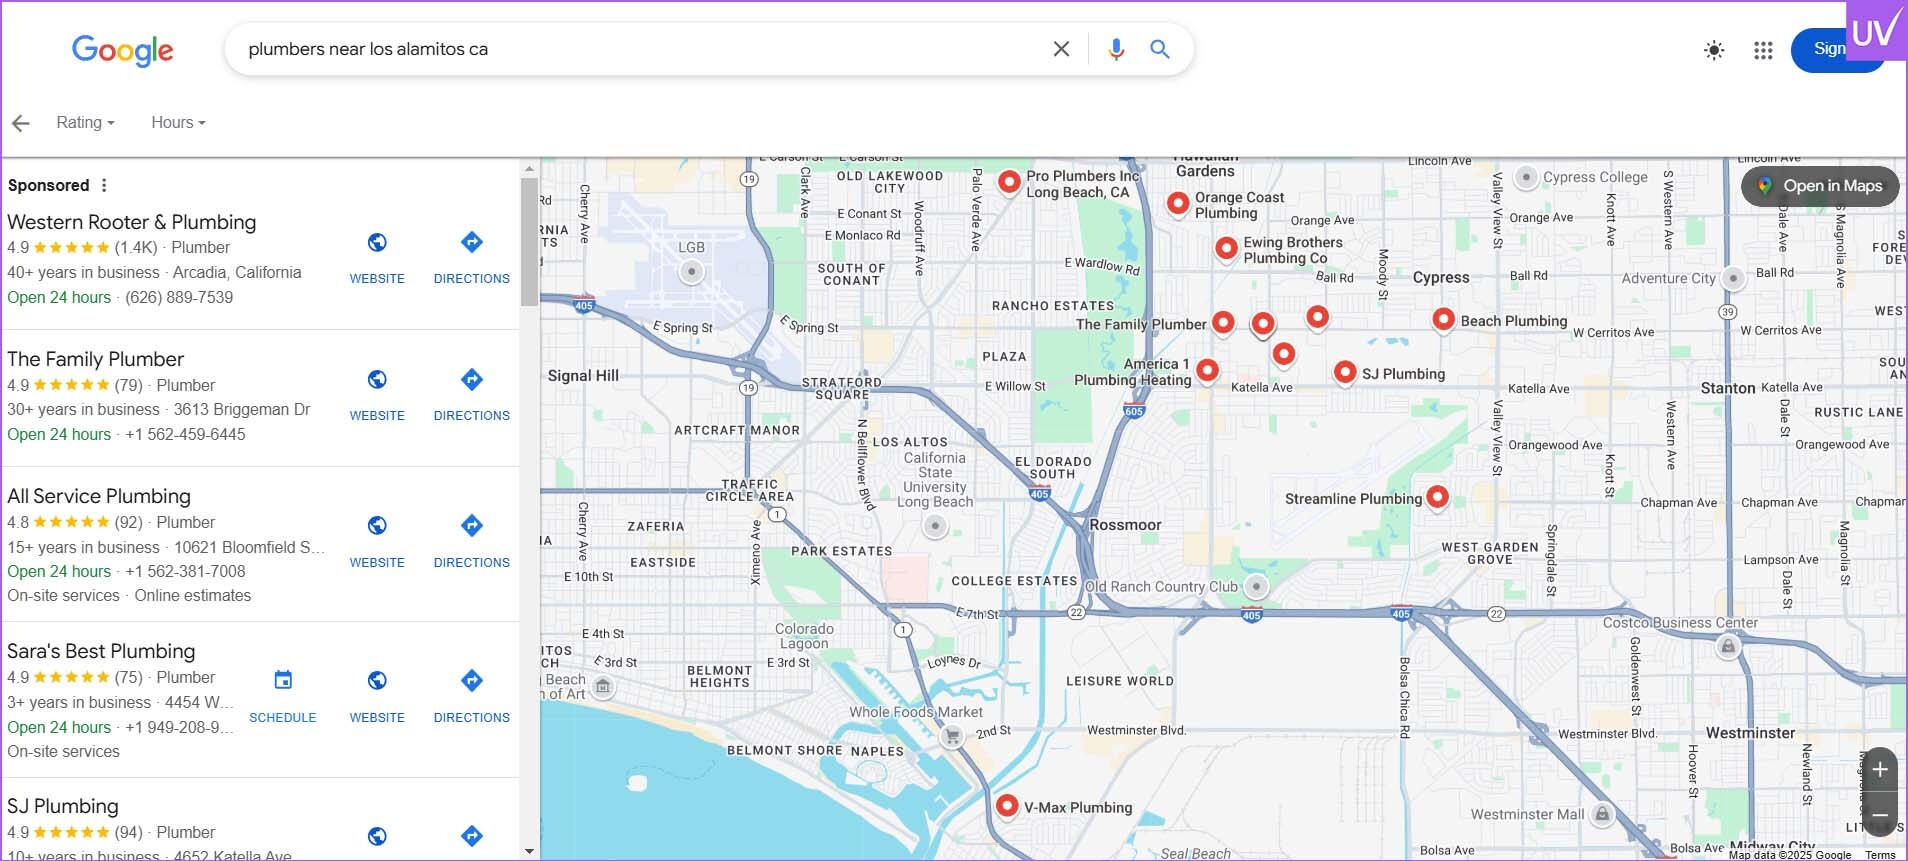The image size is (1908, 861).
Task: Click the scrollbar down arrow in results
Action: pyautogui.click(x=529, y=851)
